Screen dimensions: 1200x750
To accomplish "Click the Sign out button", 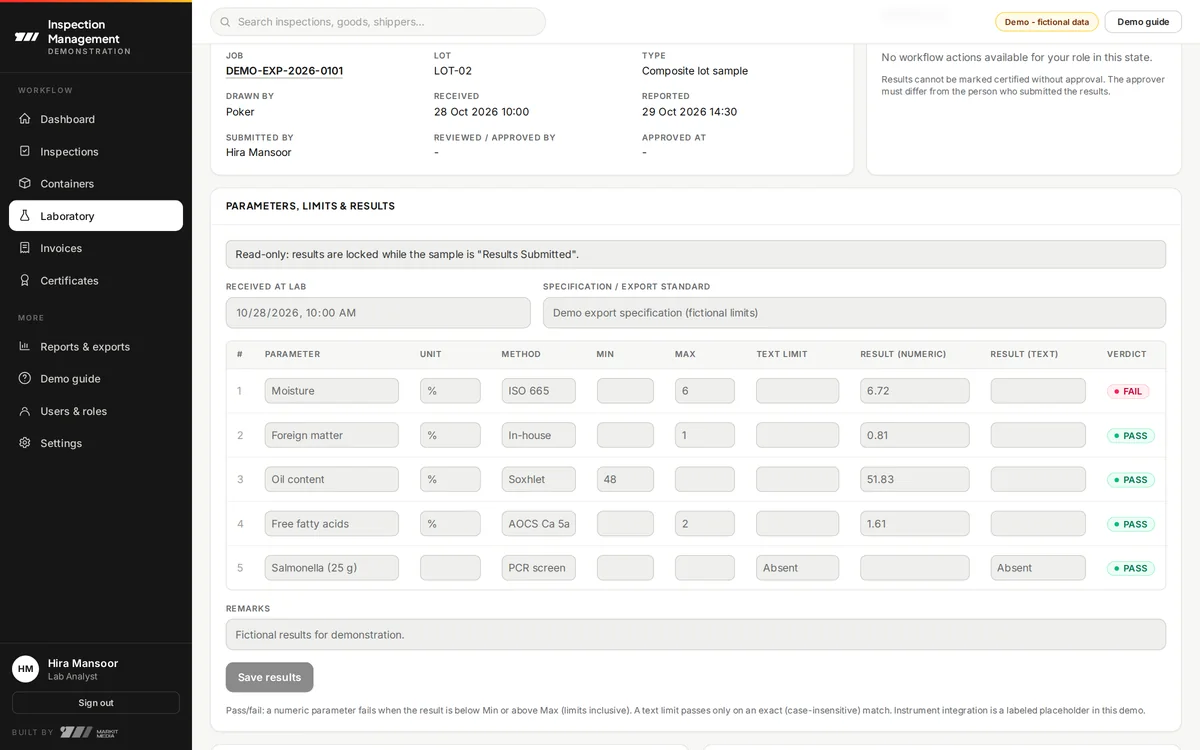I will pos(96,703).
